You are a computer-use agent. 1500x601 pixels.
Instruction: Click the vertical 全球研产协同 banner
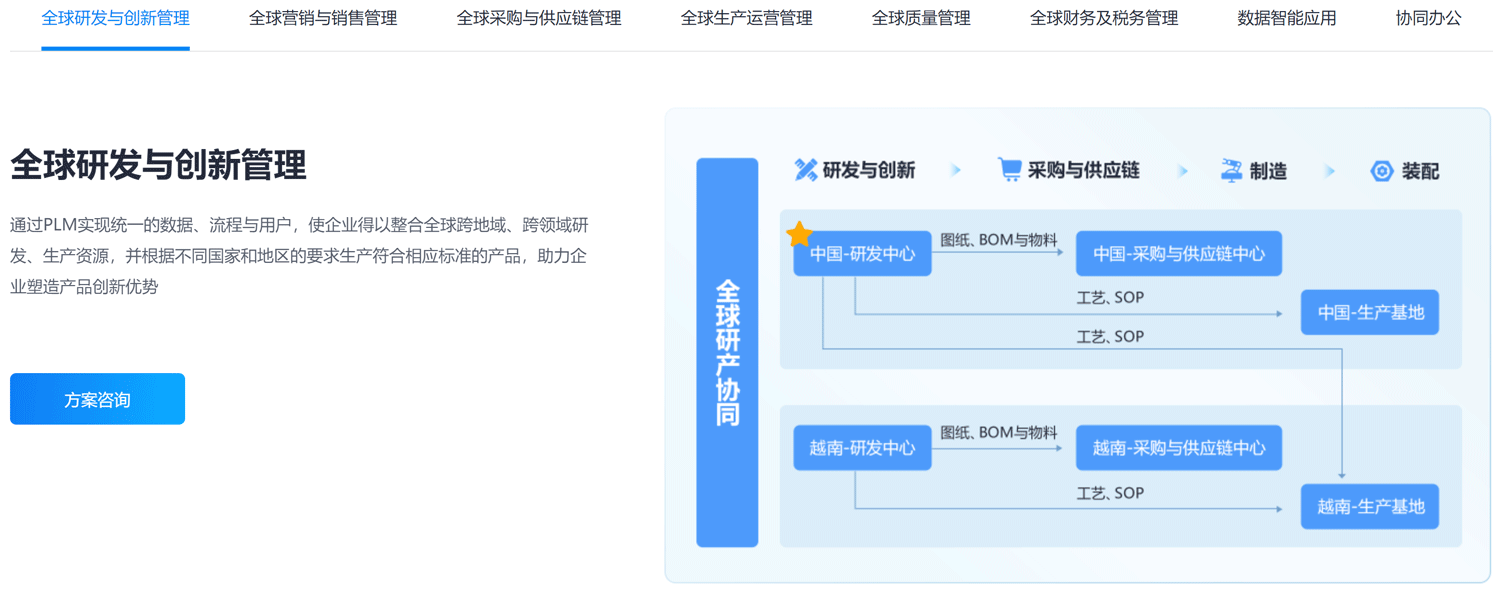pyautogui.click(x=727, y=352)
